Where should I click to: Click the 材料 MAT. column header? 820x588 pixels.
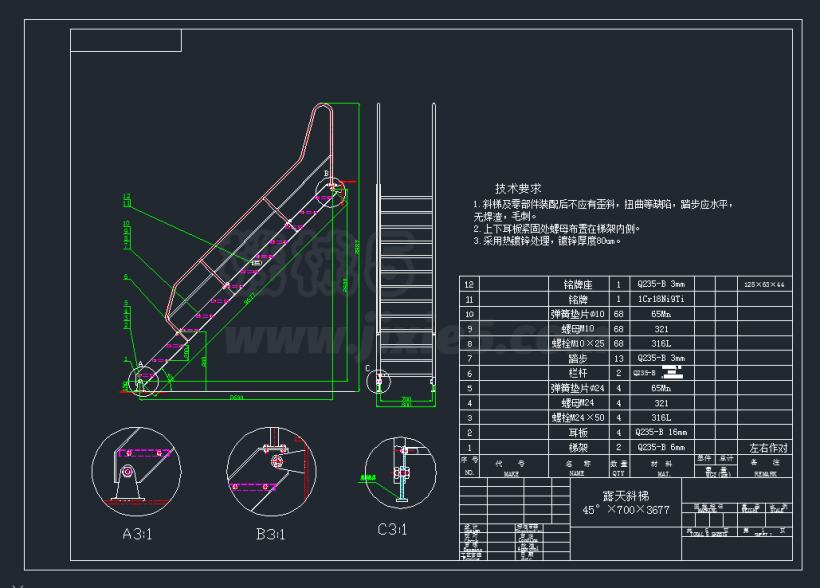(x=661, y=466)
